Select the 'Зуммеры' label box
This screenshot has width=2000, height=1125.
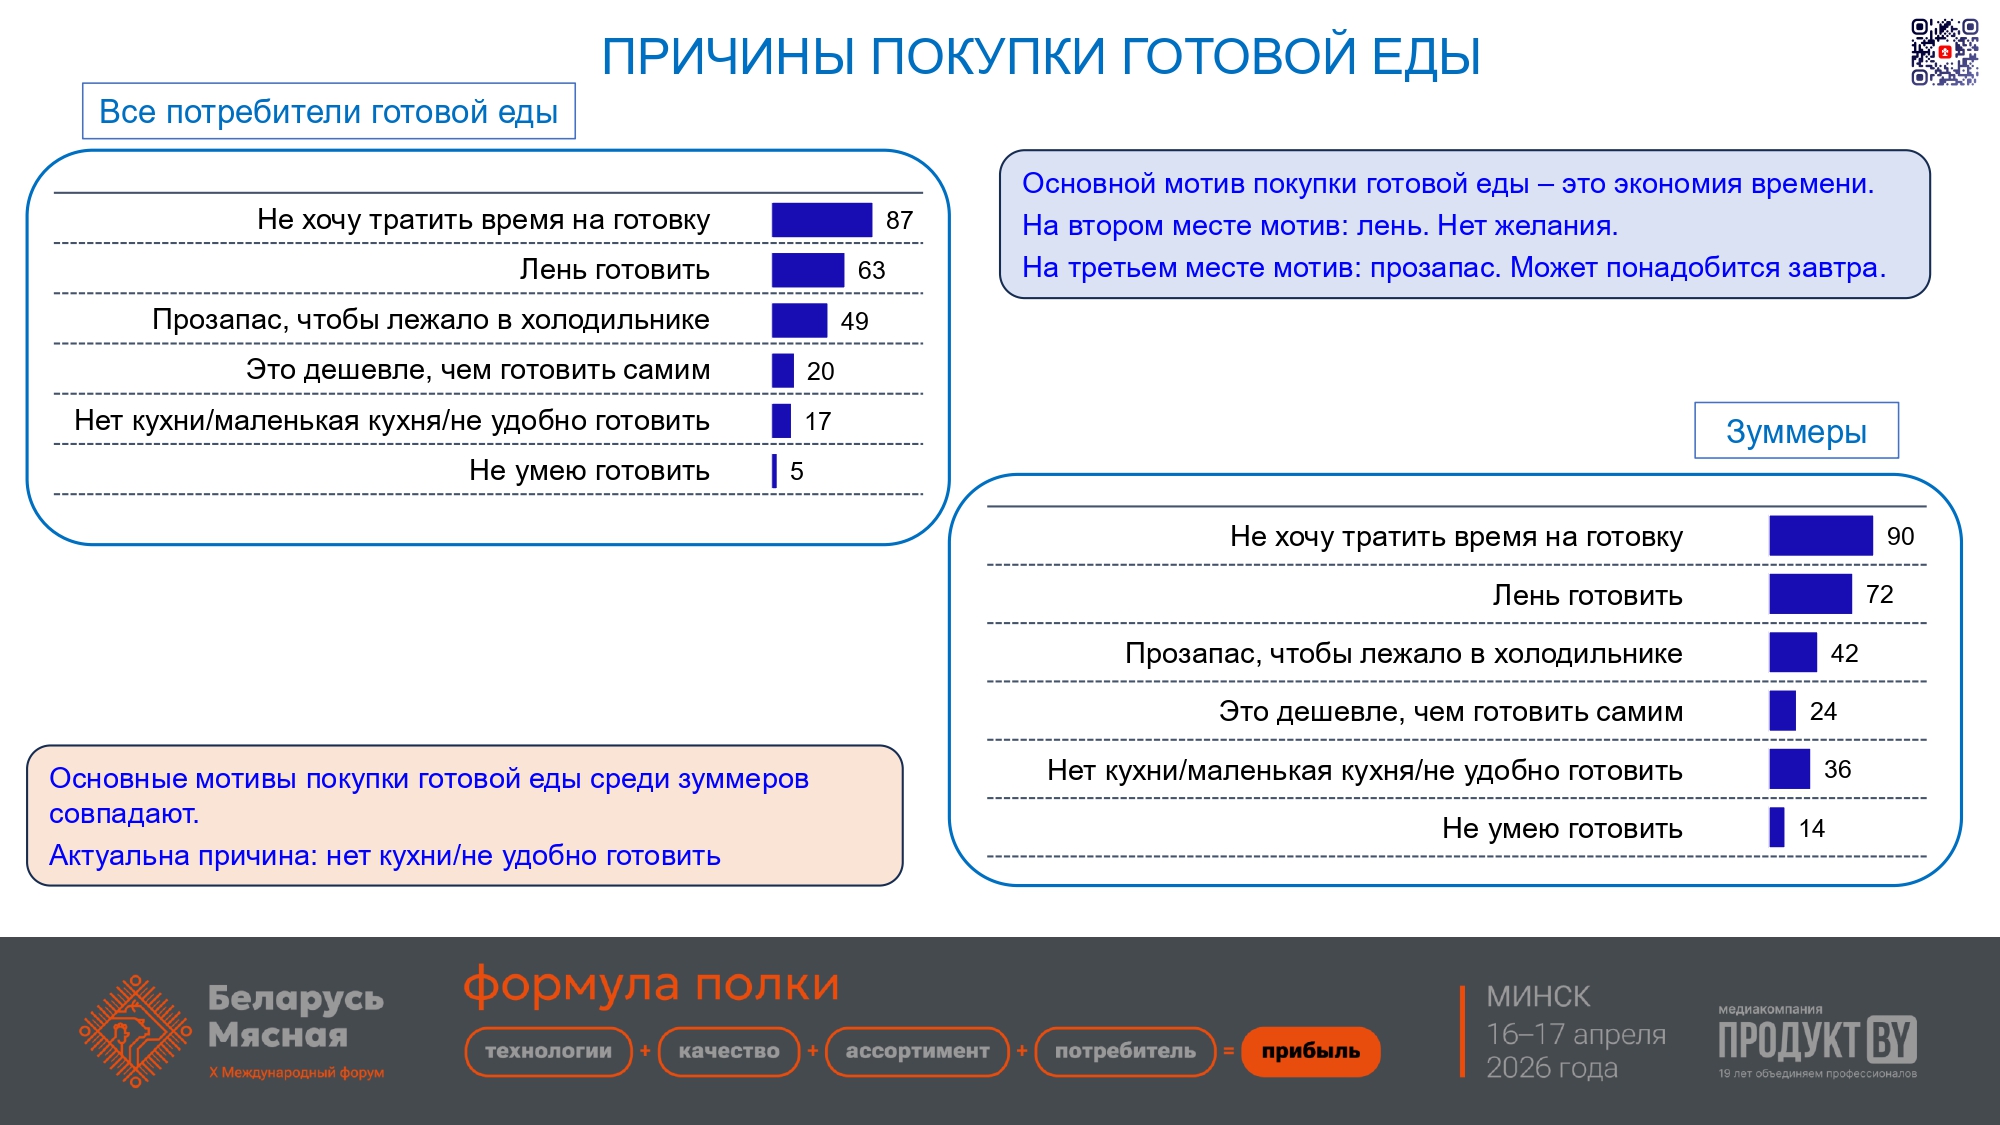1796,431
